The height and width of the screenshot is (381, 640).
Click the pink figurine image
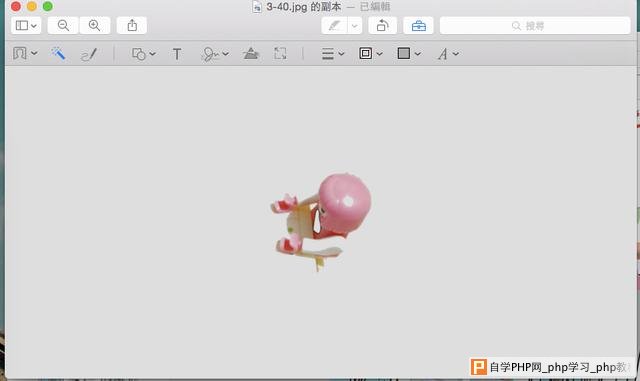pyautogui.click(x=321, y=222)
